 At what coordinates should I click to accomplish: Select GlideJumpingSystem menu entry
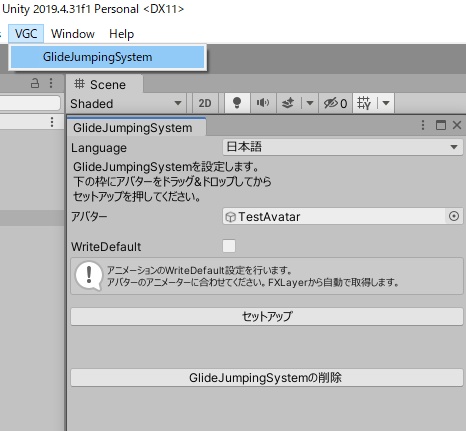(107, 57)
